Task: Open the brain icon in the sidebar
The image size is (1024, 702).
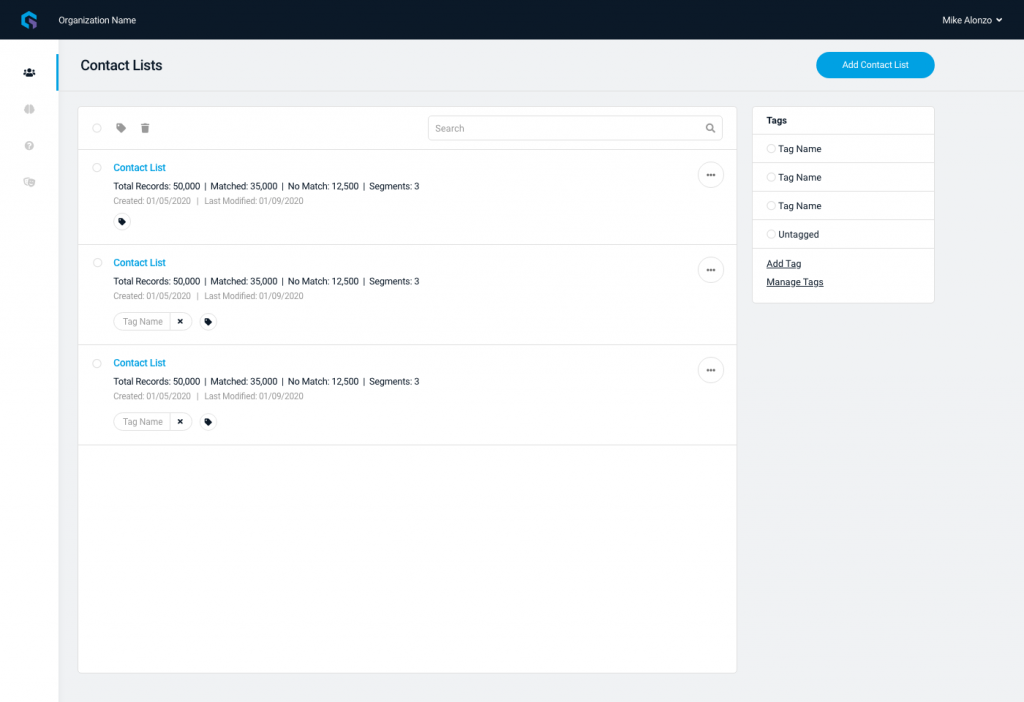Action: pos(29,109)
